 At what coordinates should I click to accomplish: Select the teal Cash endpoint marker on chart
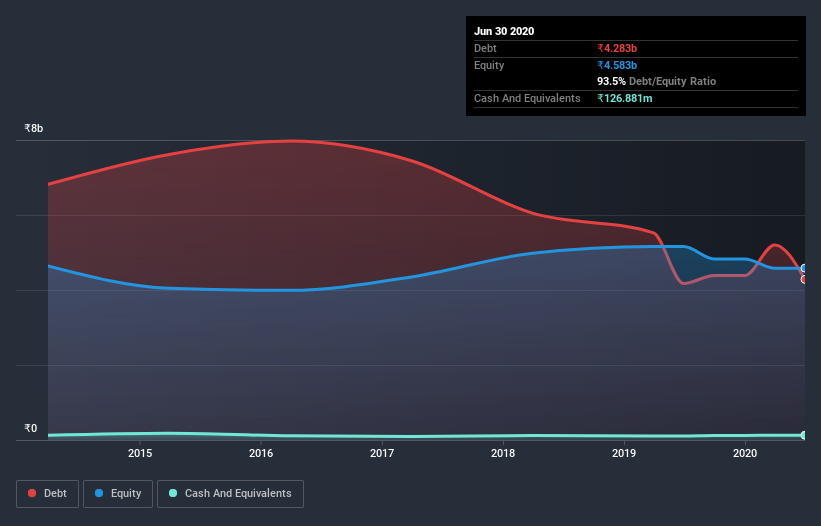804,435
